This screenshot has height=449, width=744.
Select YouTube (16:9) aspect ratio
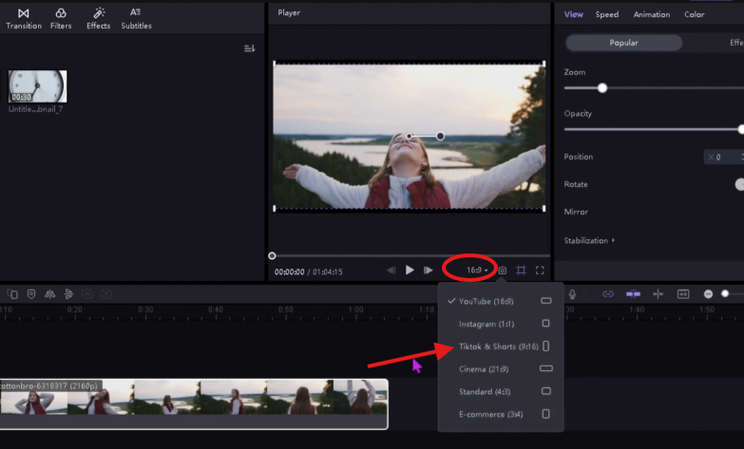click(501, 301)
